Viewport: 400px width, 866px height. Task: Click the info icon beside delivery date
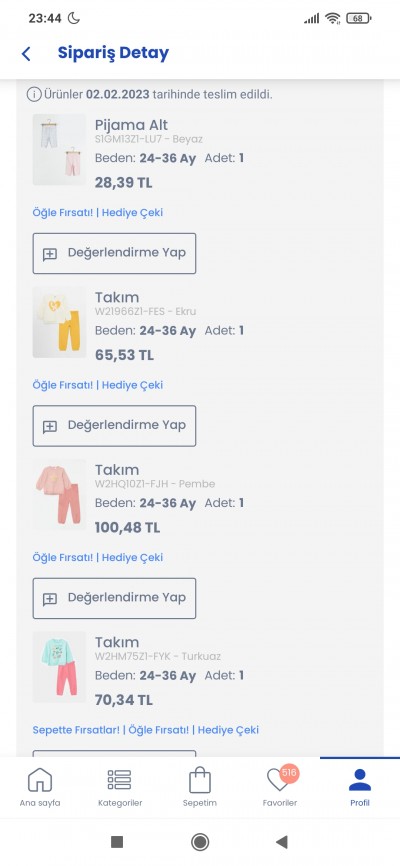click(x=34, y=94)
